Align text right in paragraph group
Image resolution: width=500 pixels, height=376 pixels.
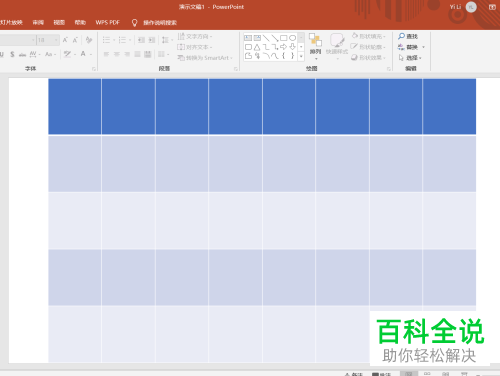point(127,54)
